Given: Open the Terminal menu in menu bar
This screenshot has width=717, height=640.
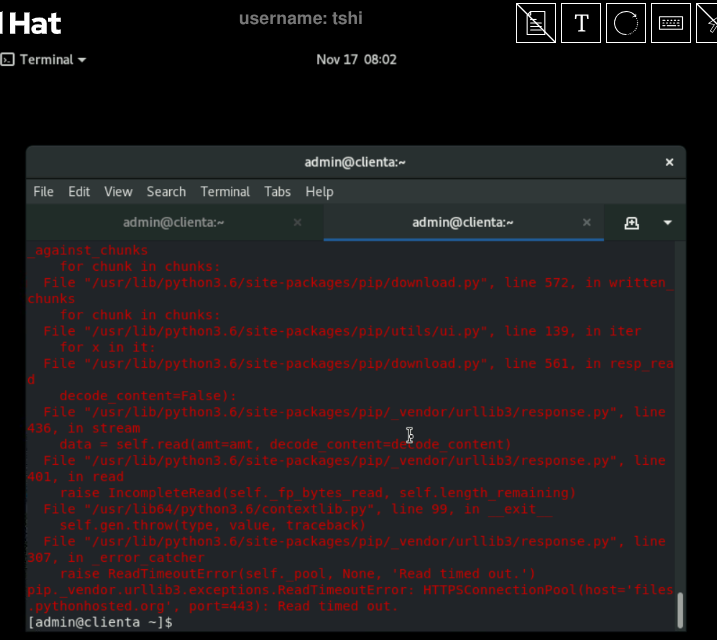Looking at the screenshot, I should 225,192.
